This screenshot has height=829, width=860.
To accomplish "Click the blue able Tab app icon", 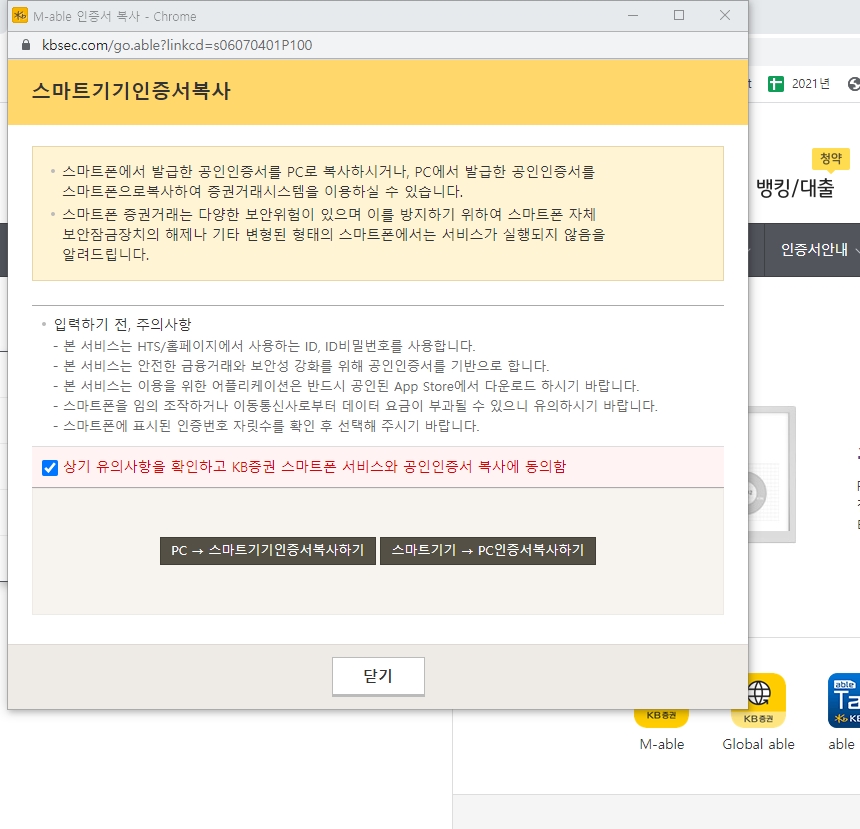I will click(844, 701).
